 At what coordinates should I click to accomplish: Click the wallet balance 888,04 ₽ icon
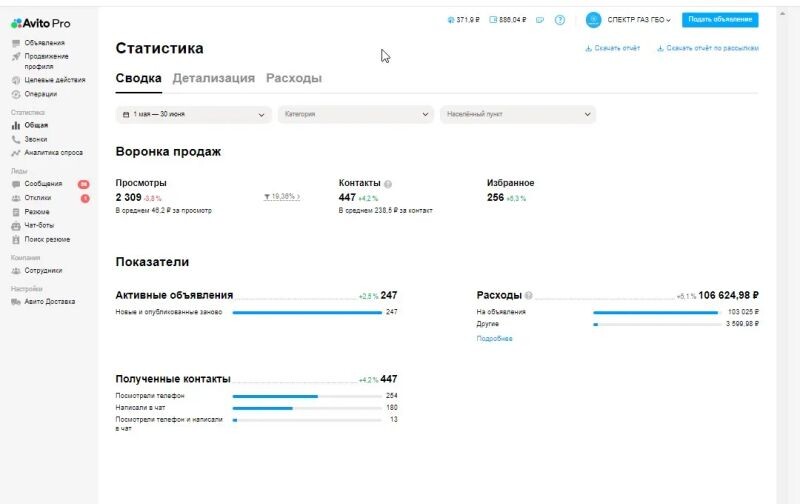pos(495,20)
